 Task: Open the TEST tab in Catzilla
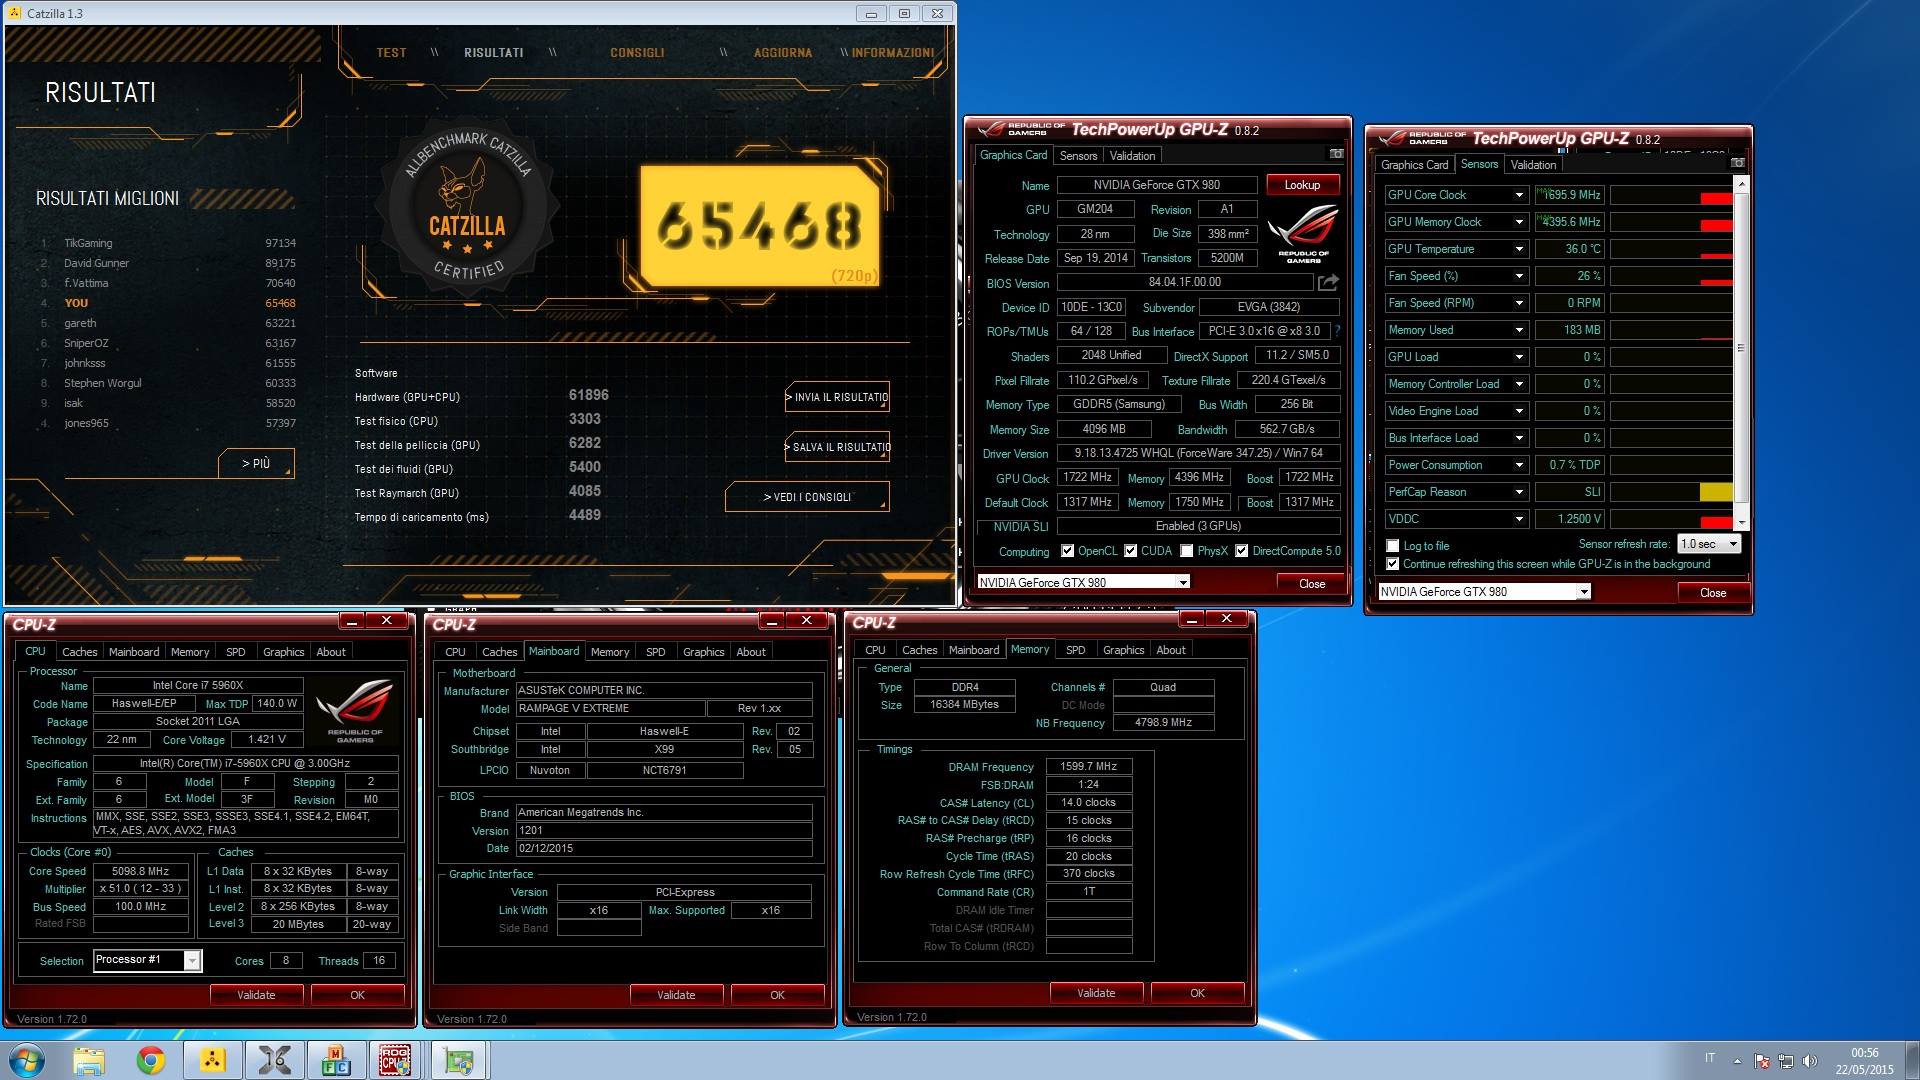(x=391, y=53)
